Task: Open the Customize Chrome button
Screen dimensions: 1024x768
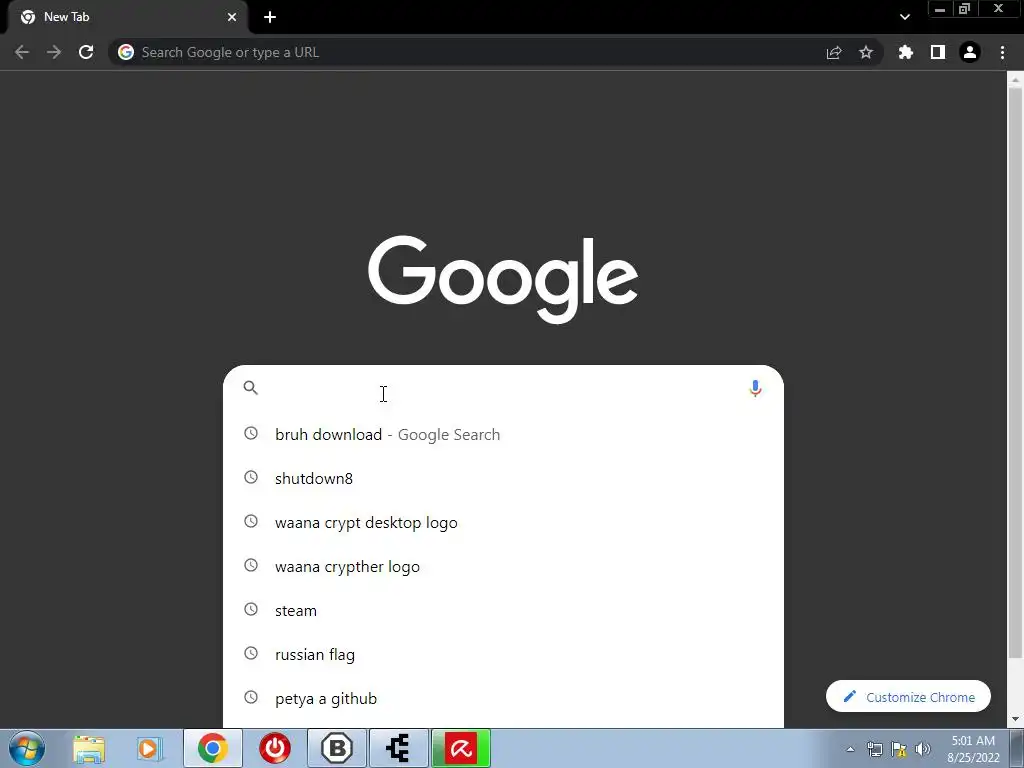Action: (908, 697)
